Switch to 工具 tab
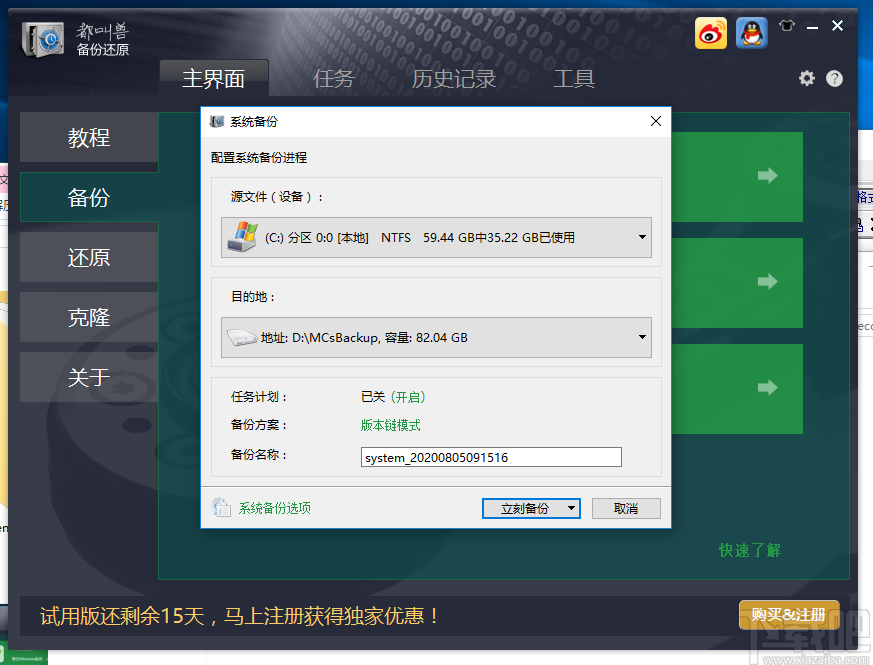This screenshot has width=873, height=665. coord(574,79)
